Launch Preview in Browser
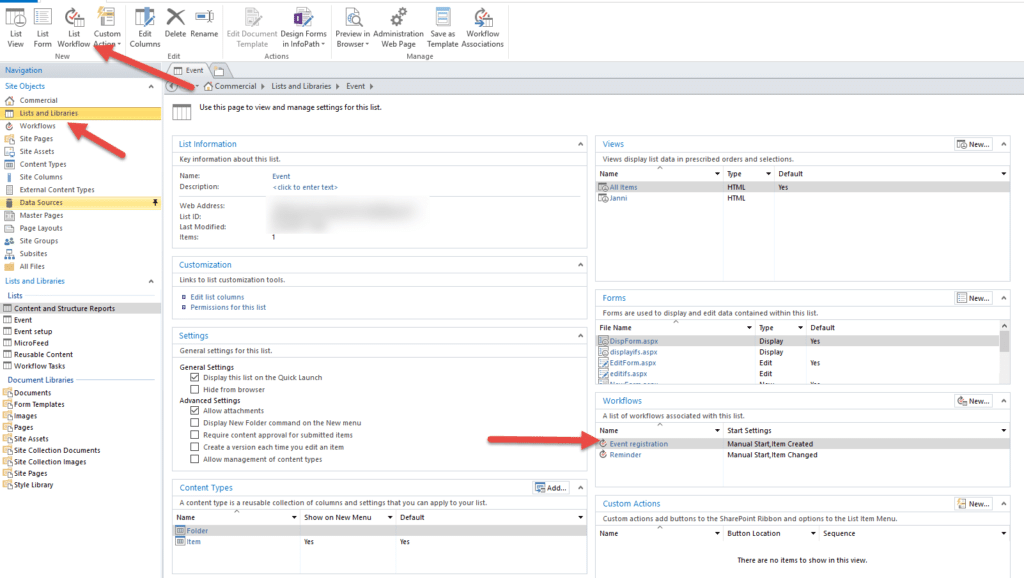 coord(353,27)
